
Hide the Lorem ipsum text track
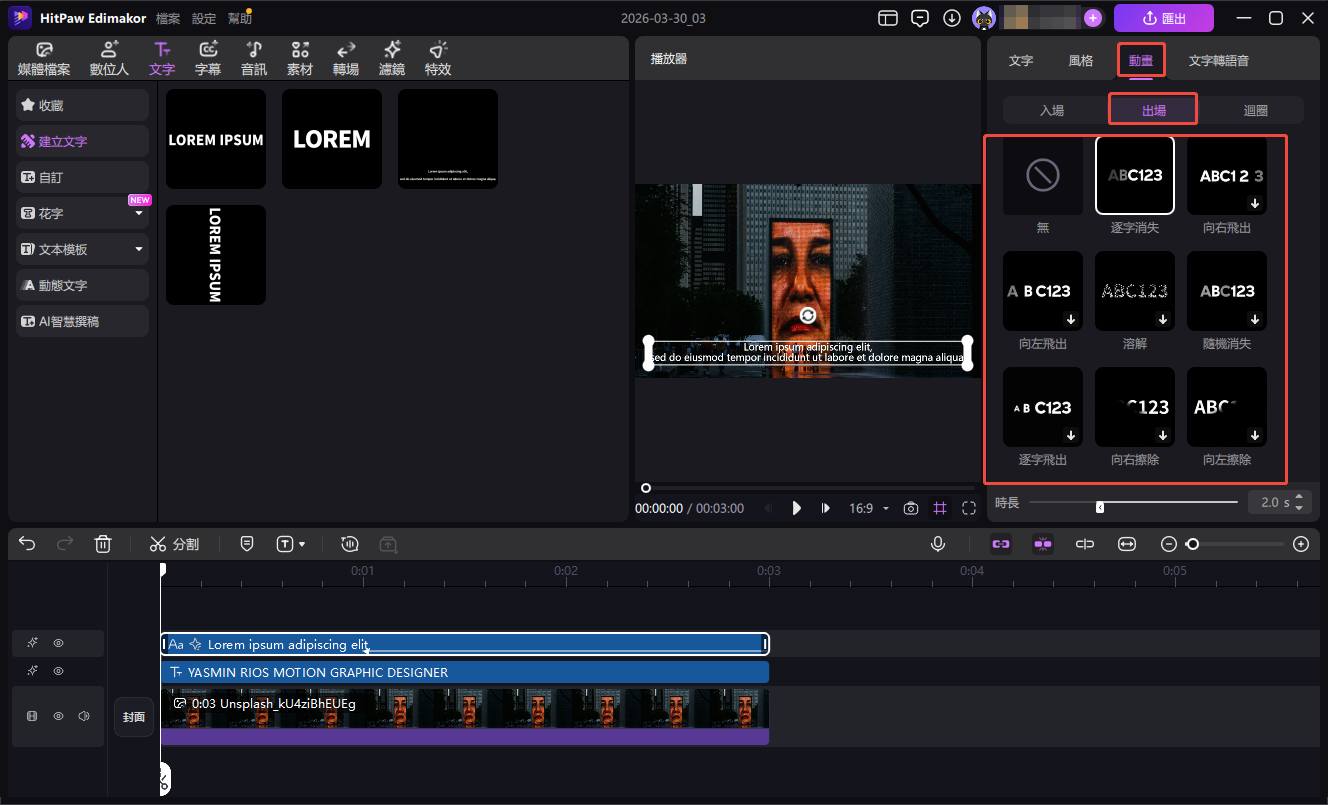[58, 643]
